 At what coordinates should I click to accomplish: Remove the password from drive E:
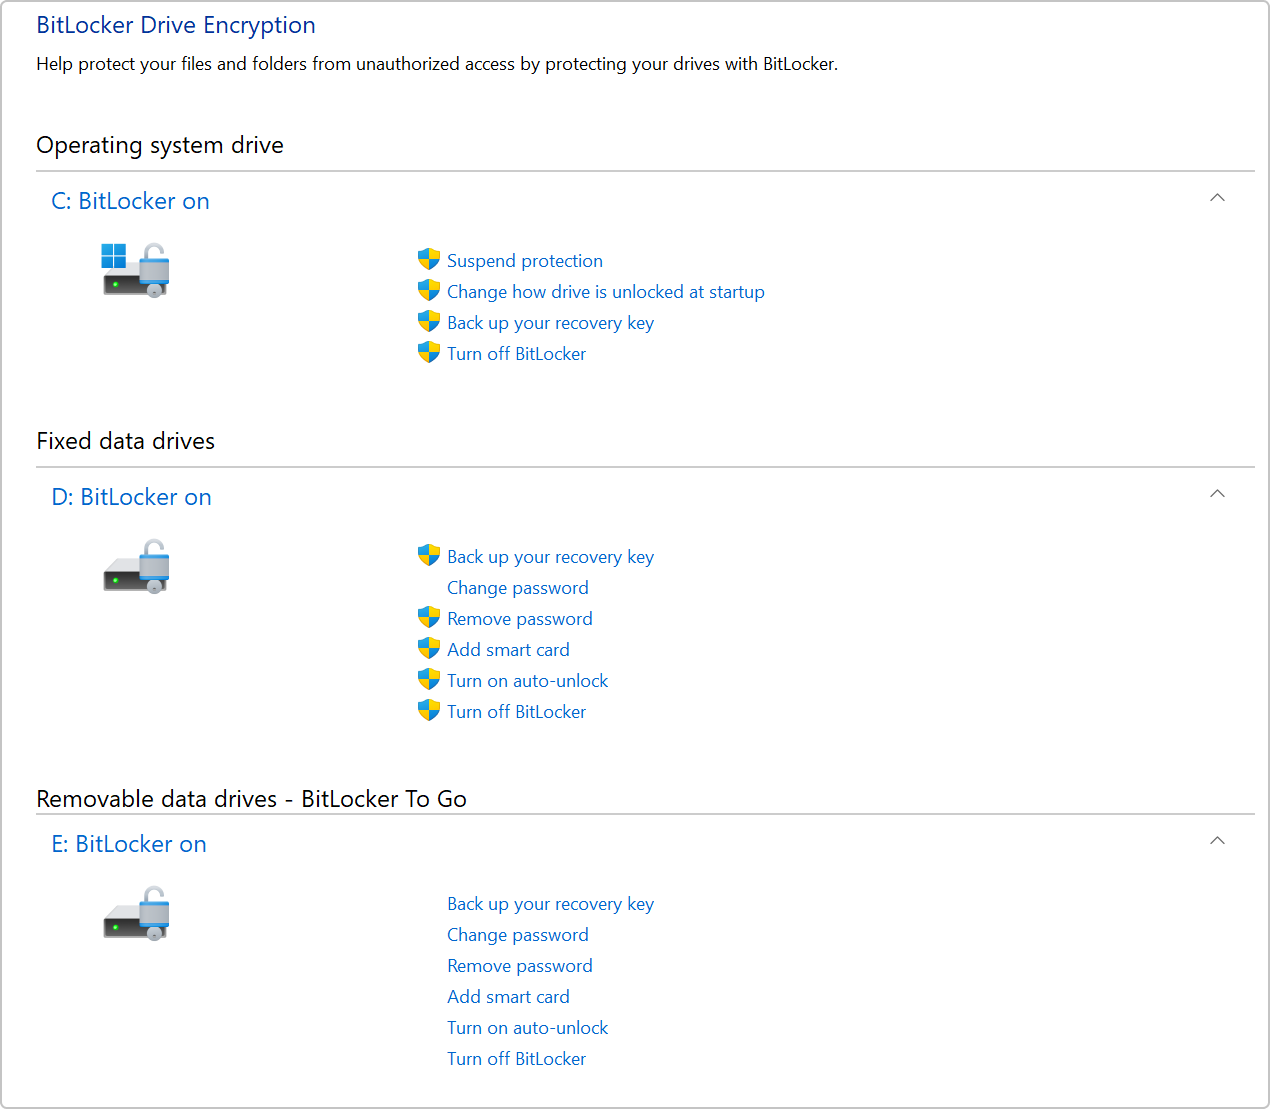click(x=519, y=965)
